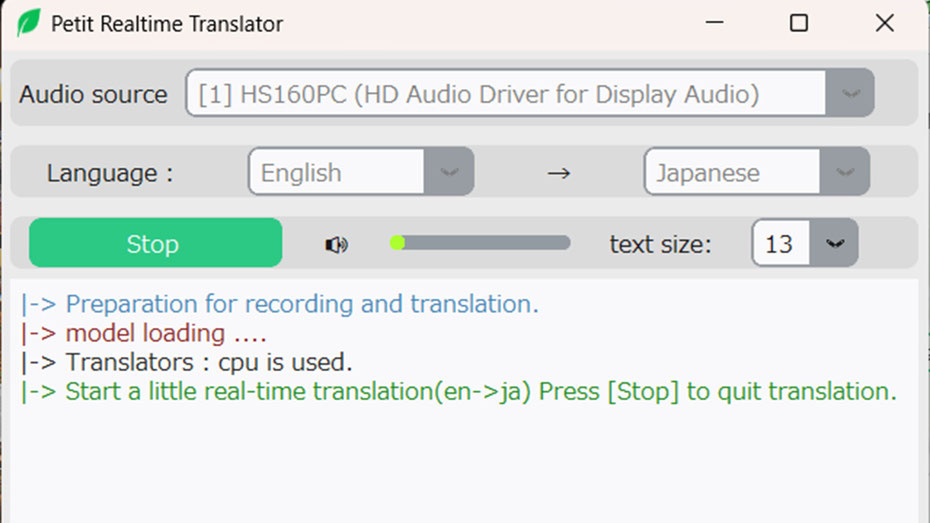
Task: Stop the real-time translation
Action: point(155,243)
